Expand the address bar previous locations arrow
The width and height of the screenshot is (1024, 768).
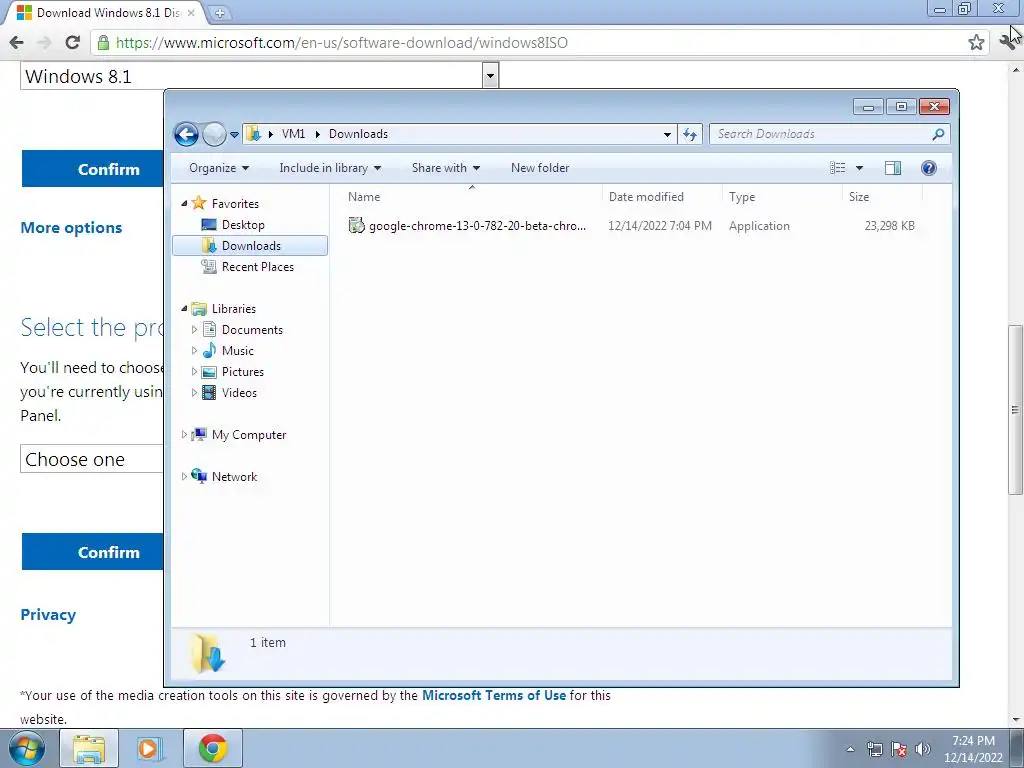[667, 135]
